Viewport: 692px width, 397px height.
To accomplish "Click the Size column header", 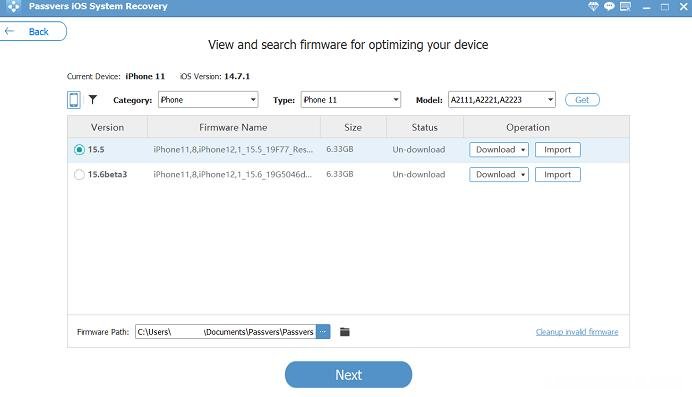I will [353, 127].
